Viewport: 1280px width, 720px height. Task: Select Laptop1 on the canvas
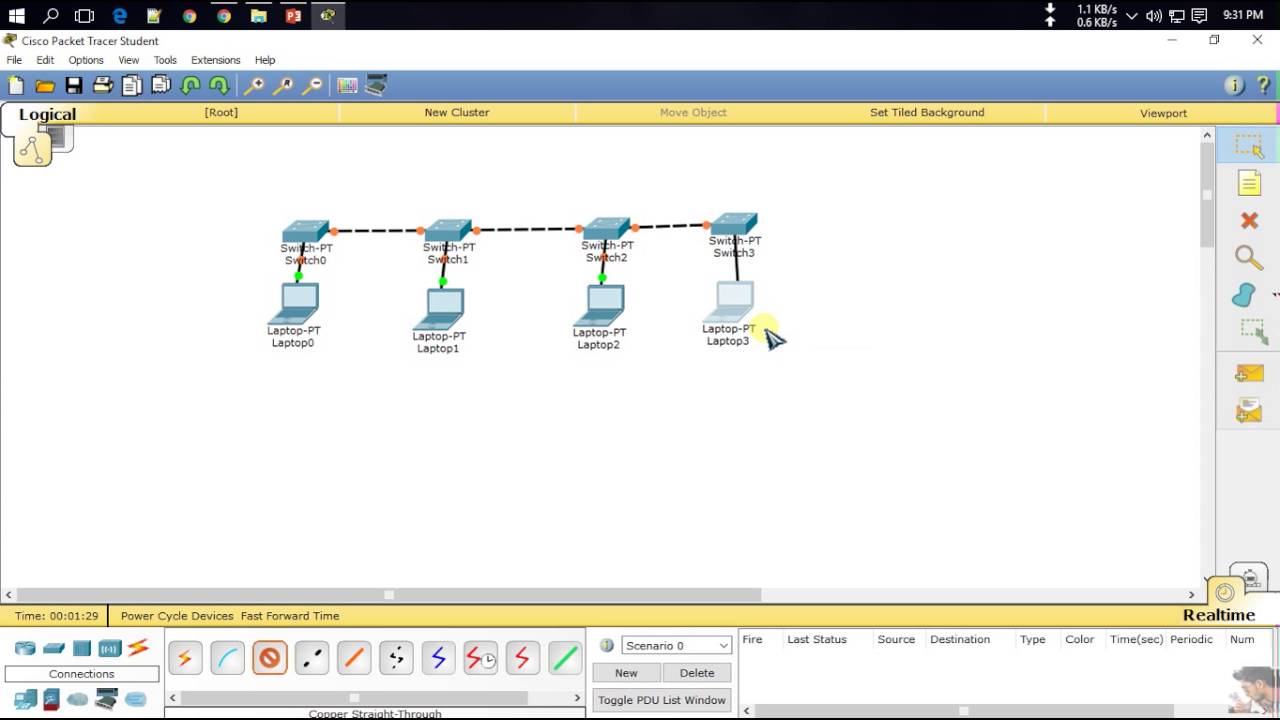tap(438, 309)
